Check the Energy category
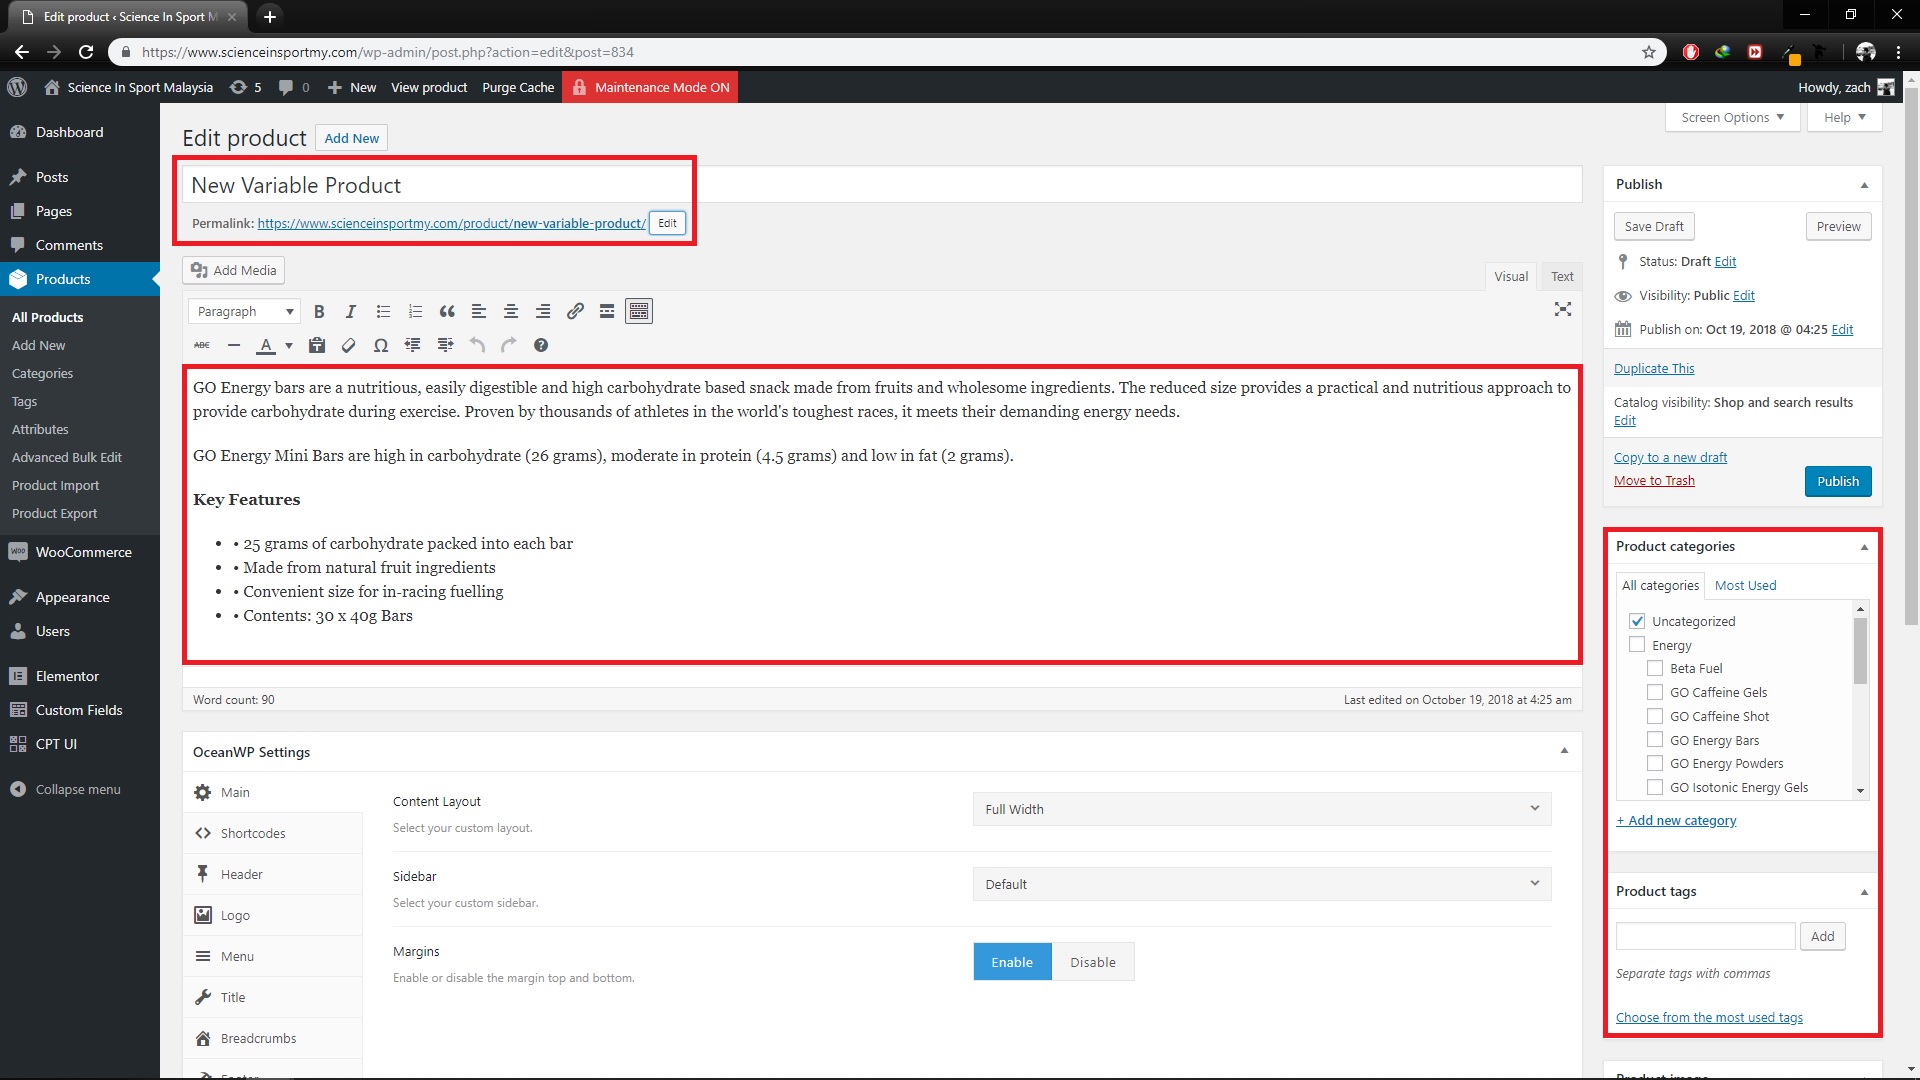 pyautogui.click(x=1637, y=645)
